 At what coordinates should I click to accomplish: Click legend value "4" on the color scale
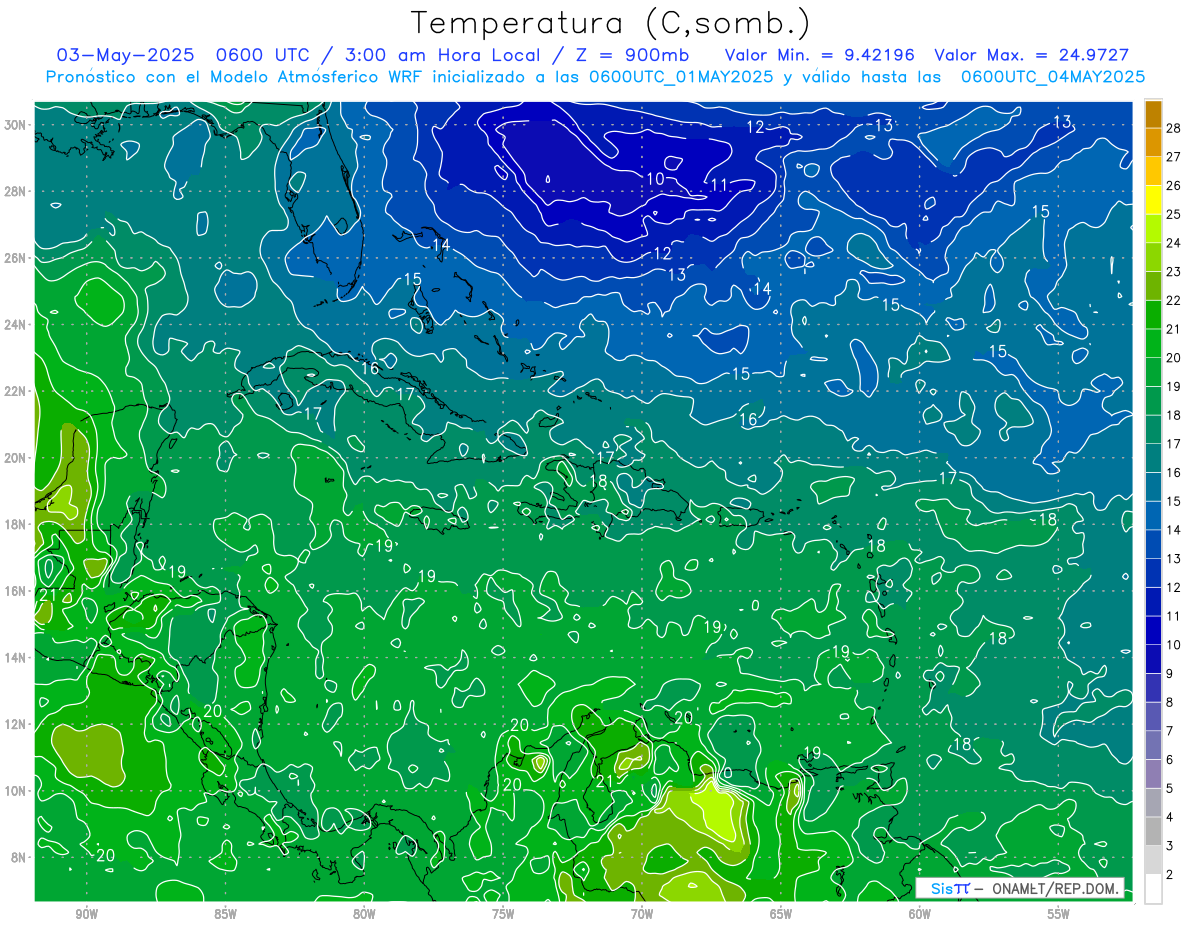pyautogui.click(x=1170, y=817)
